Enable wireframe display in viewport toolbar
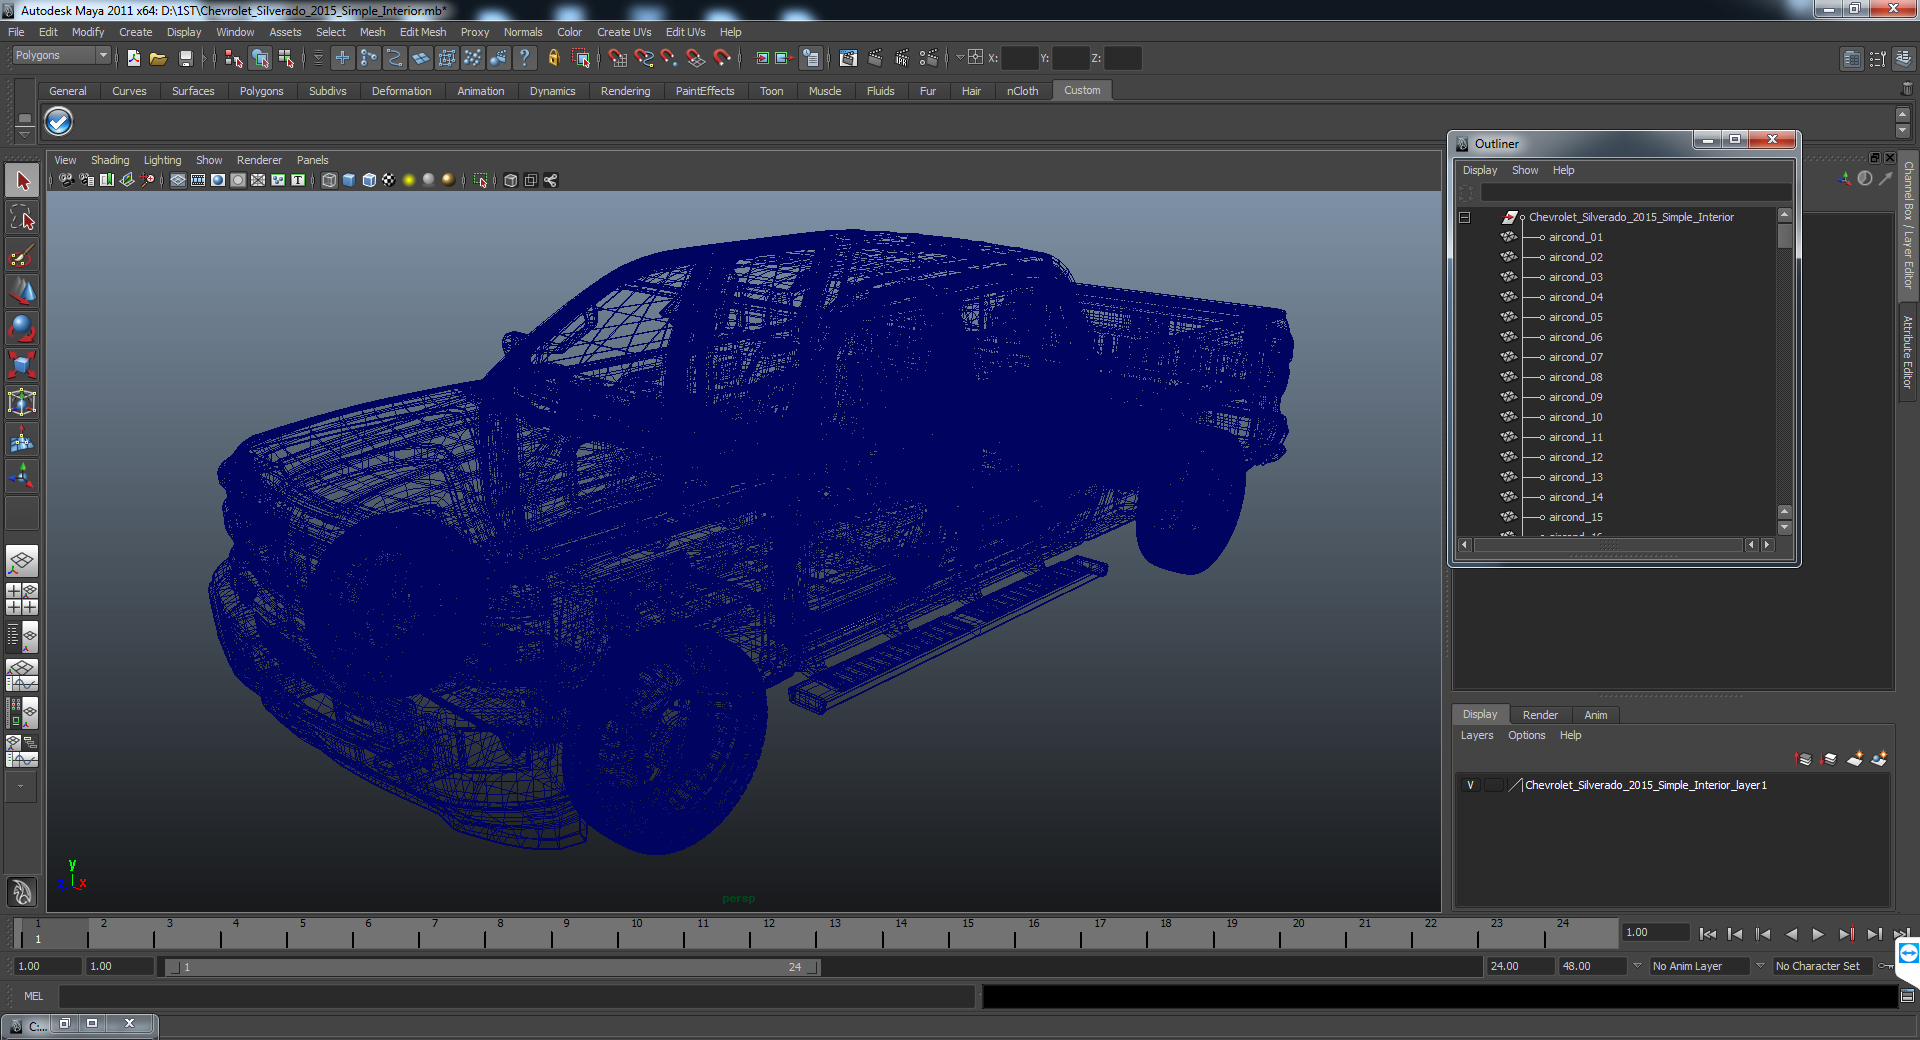1920x1040 pixels. pos(329,180)
